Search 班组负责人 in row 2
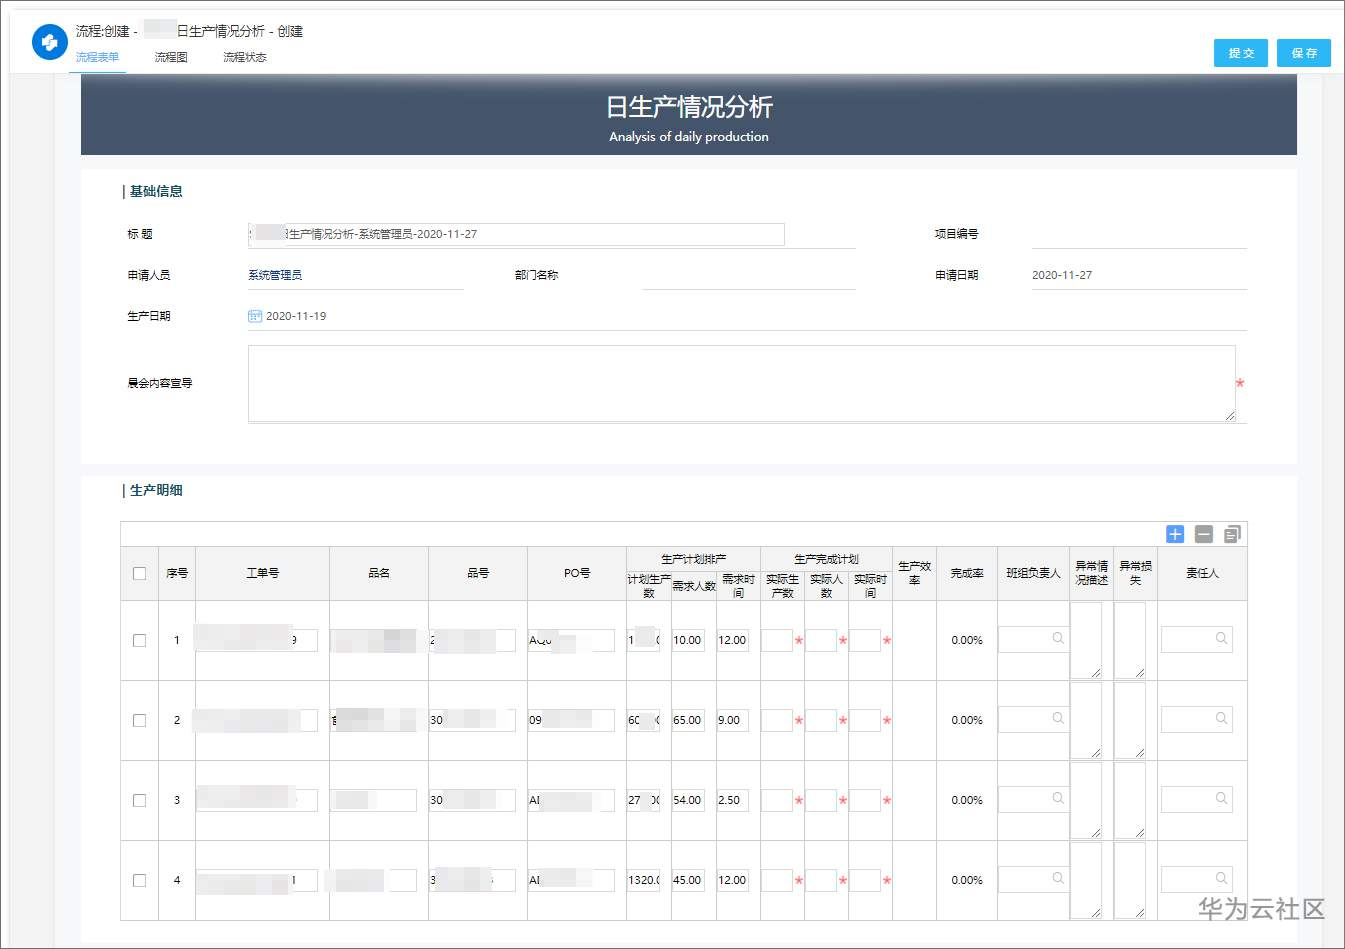Image resolution: width=1345 pixels, height=949 pixels. (1058, 718)
